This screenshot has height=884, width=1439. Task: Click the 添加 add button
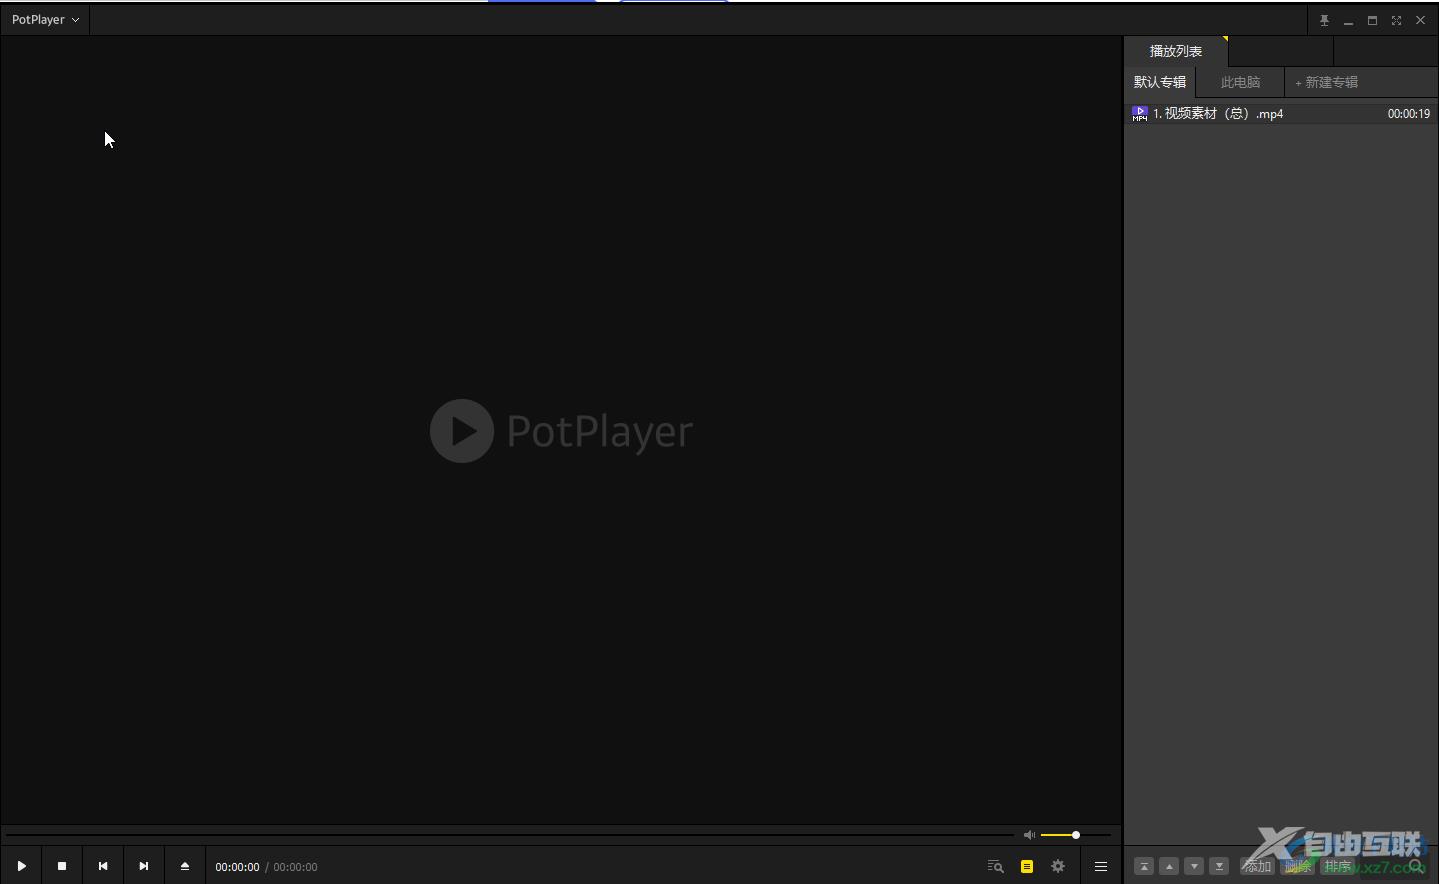[x=1257, y=866]
